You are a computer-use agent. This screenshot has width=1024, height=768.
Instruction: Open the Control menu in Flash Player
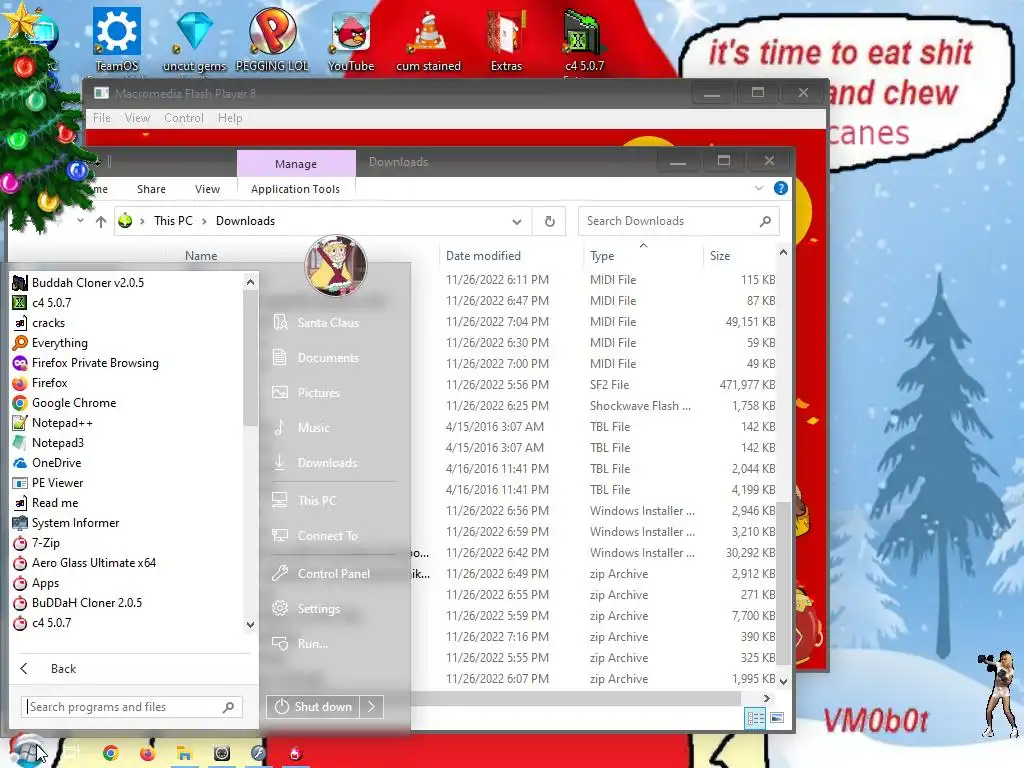pyautogui.click(x=184, y=118)
